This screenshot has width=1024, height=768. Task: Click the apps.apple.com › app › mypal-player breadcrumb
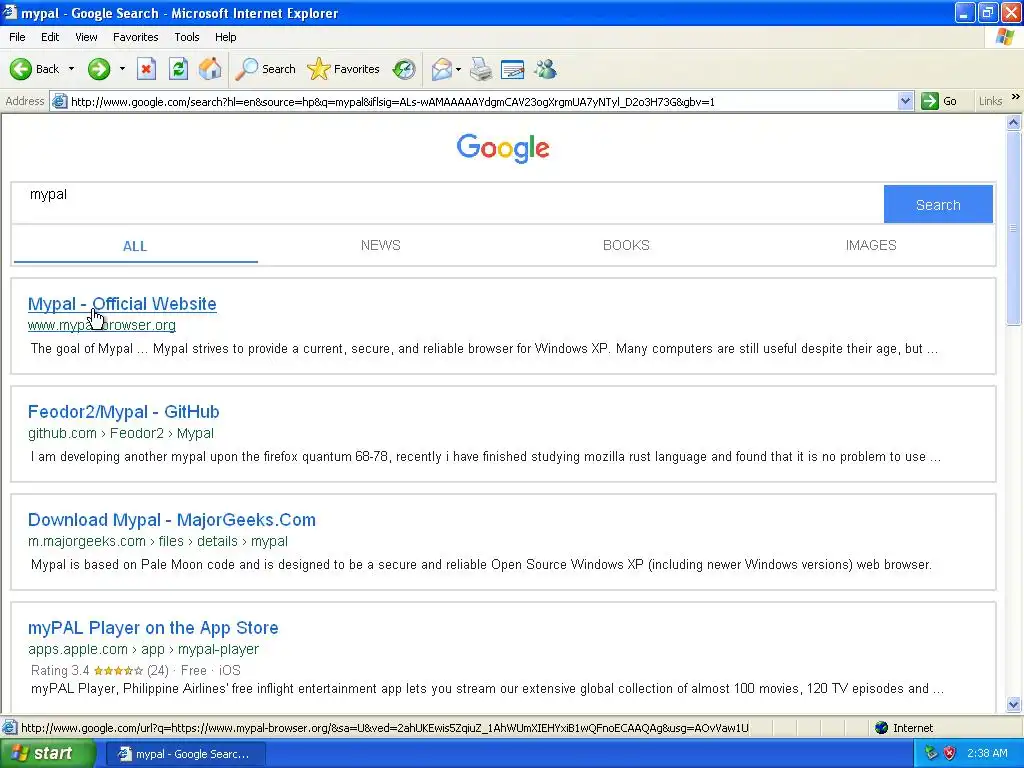(143, 650)
